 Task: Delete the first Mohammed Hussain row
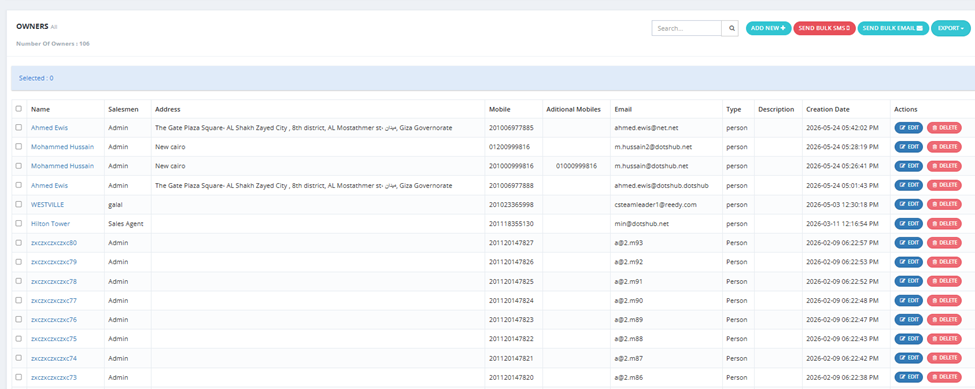(944, 147)
